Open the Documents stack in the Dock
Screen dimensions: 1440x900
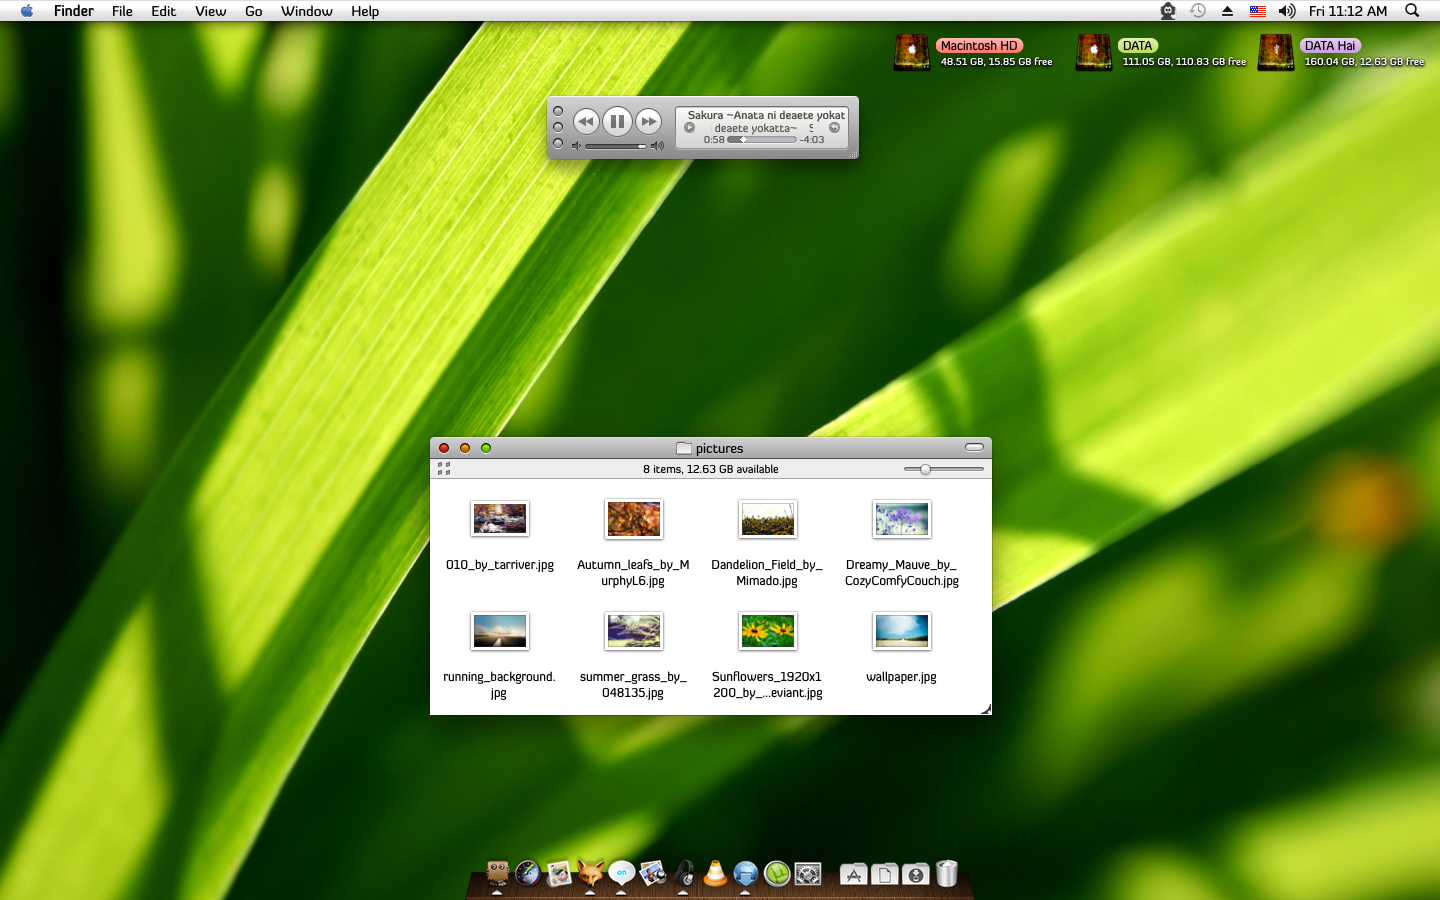click(884, 874)
